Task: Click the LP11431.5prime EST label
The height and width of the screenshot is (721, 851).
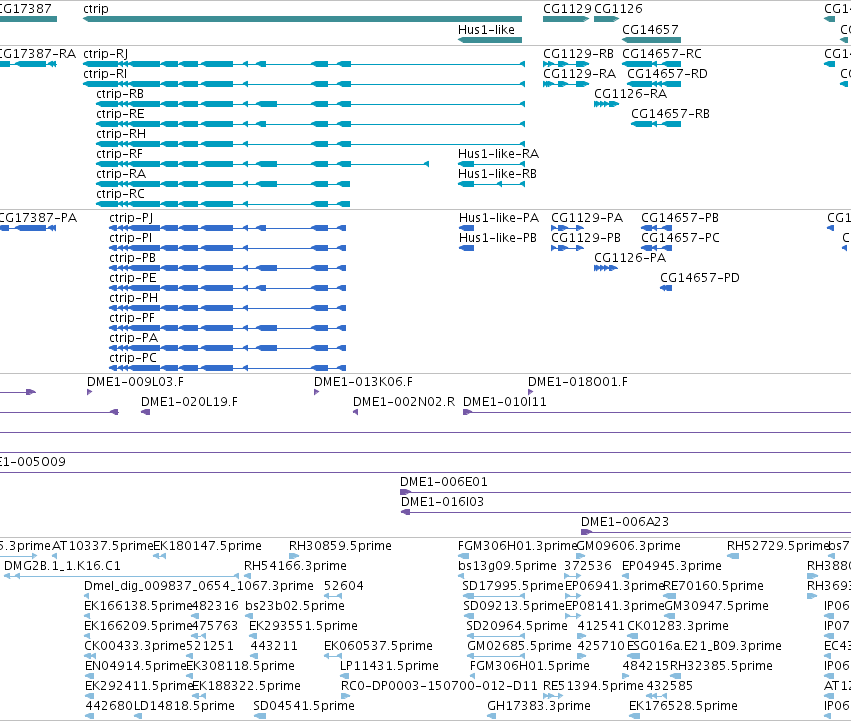Action: (389, 667)
